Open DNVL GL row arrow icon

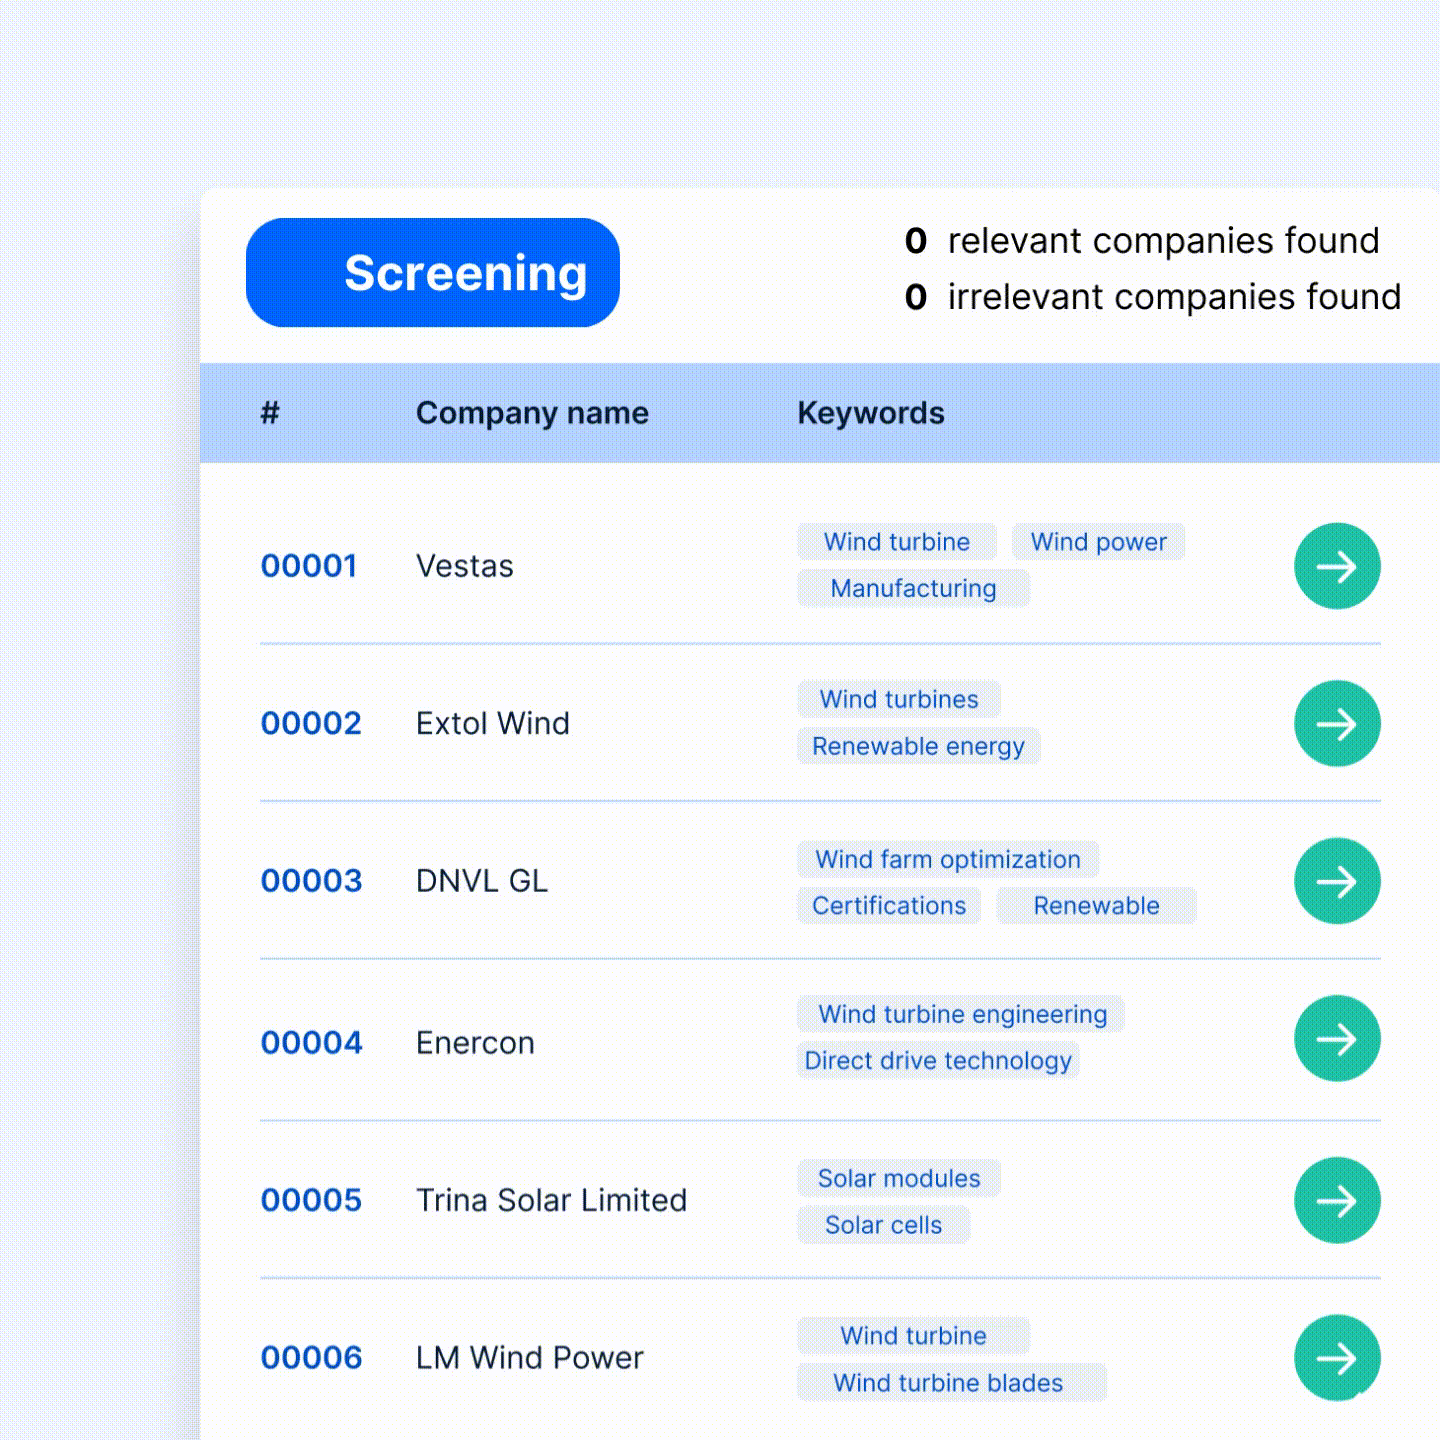point(1337,881)
